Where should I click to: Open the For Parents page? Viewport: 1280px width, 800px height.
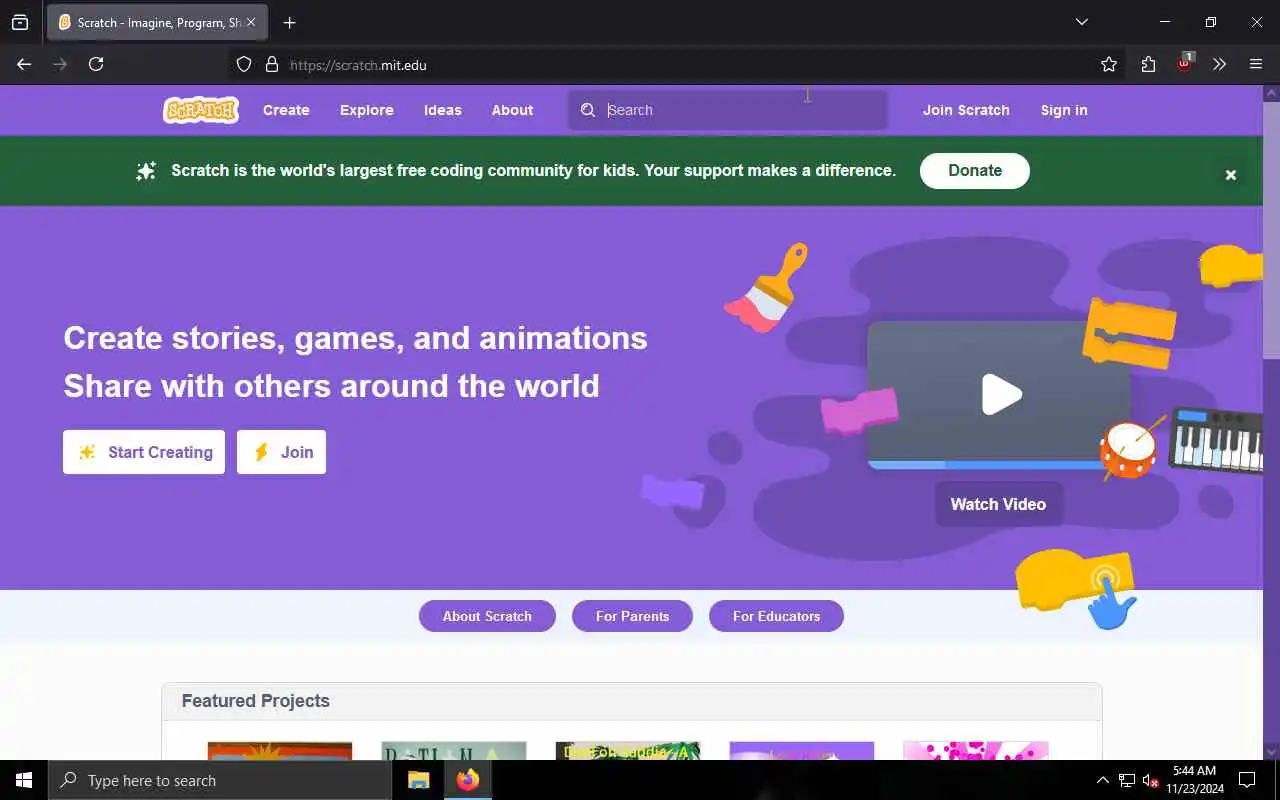[632, 616]
